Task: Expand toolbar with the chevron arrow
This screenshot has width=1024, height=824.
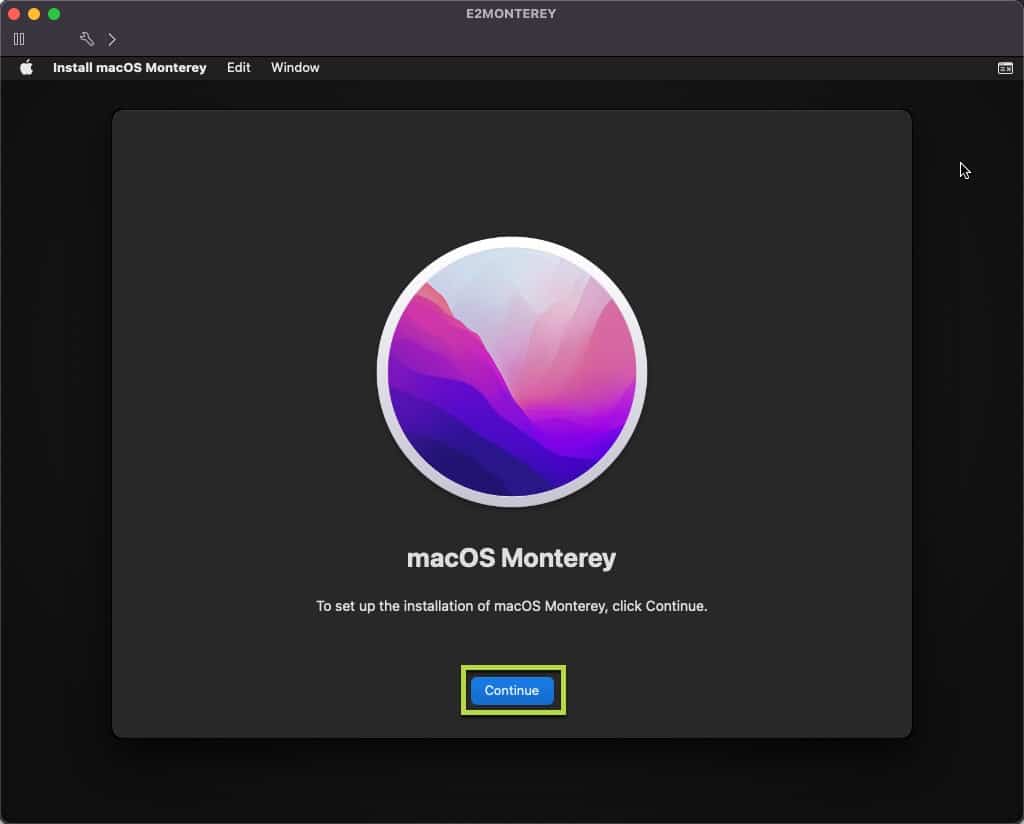Action: click(112, 39)
